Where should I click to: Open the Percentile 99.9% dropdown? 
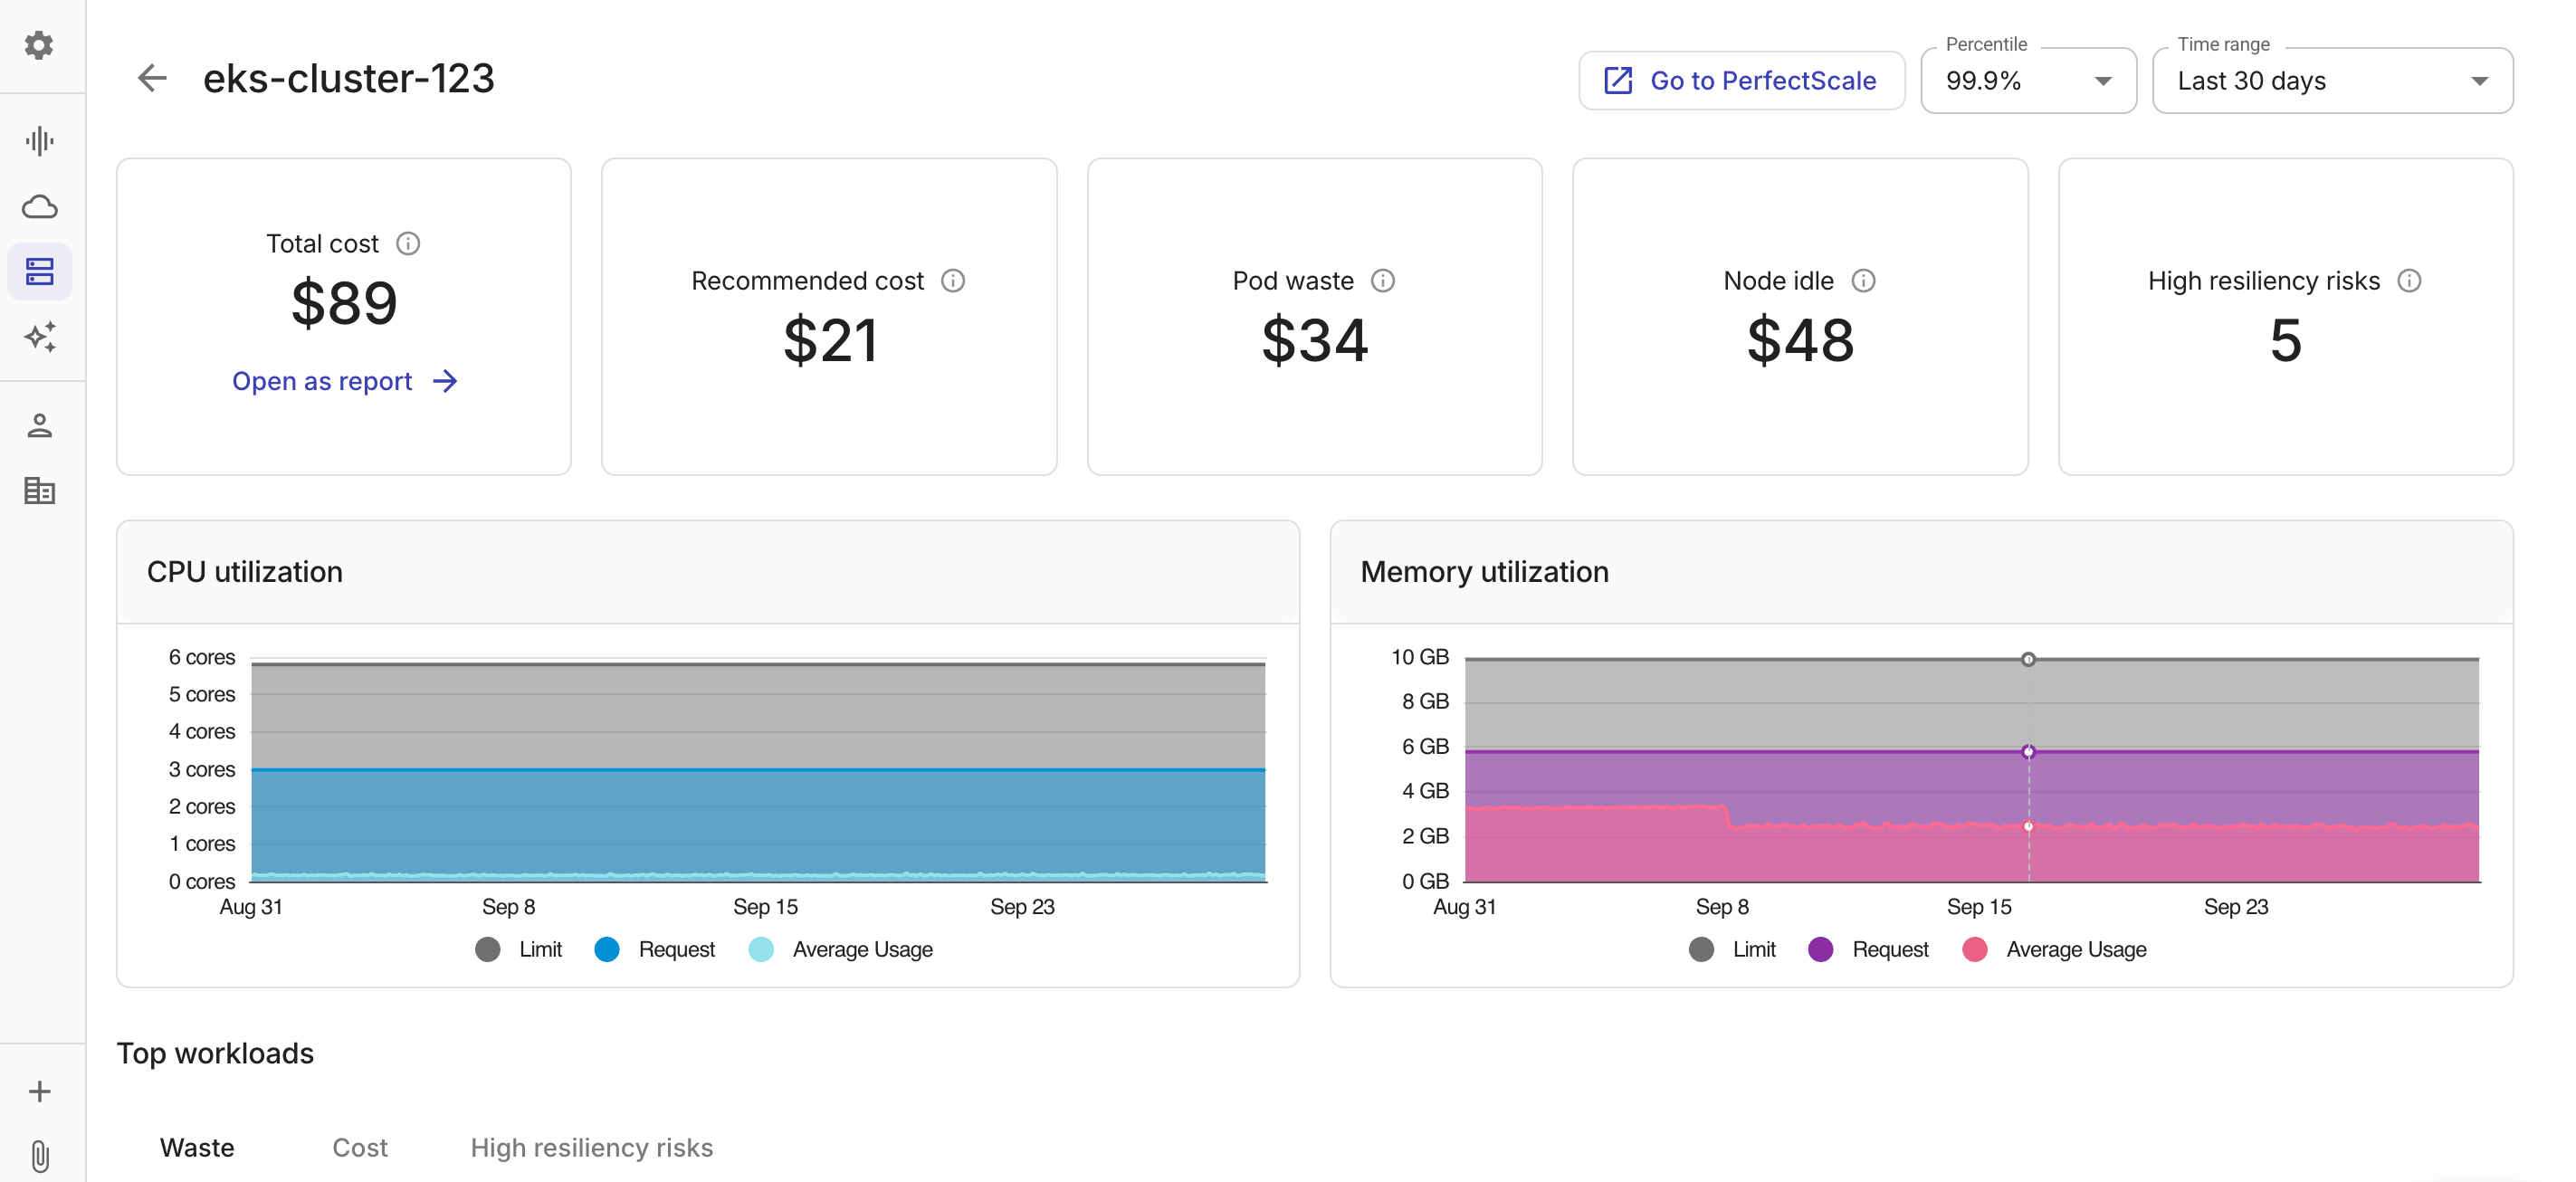coord(2028,80)
